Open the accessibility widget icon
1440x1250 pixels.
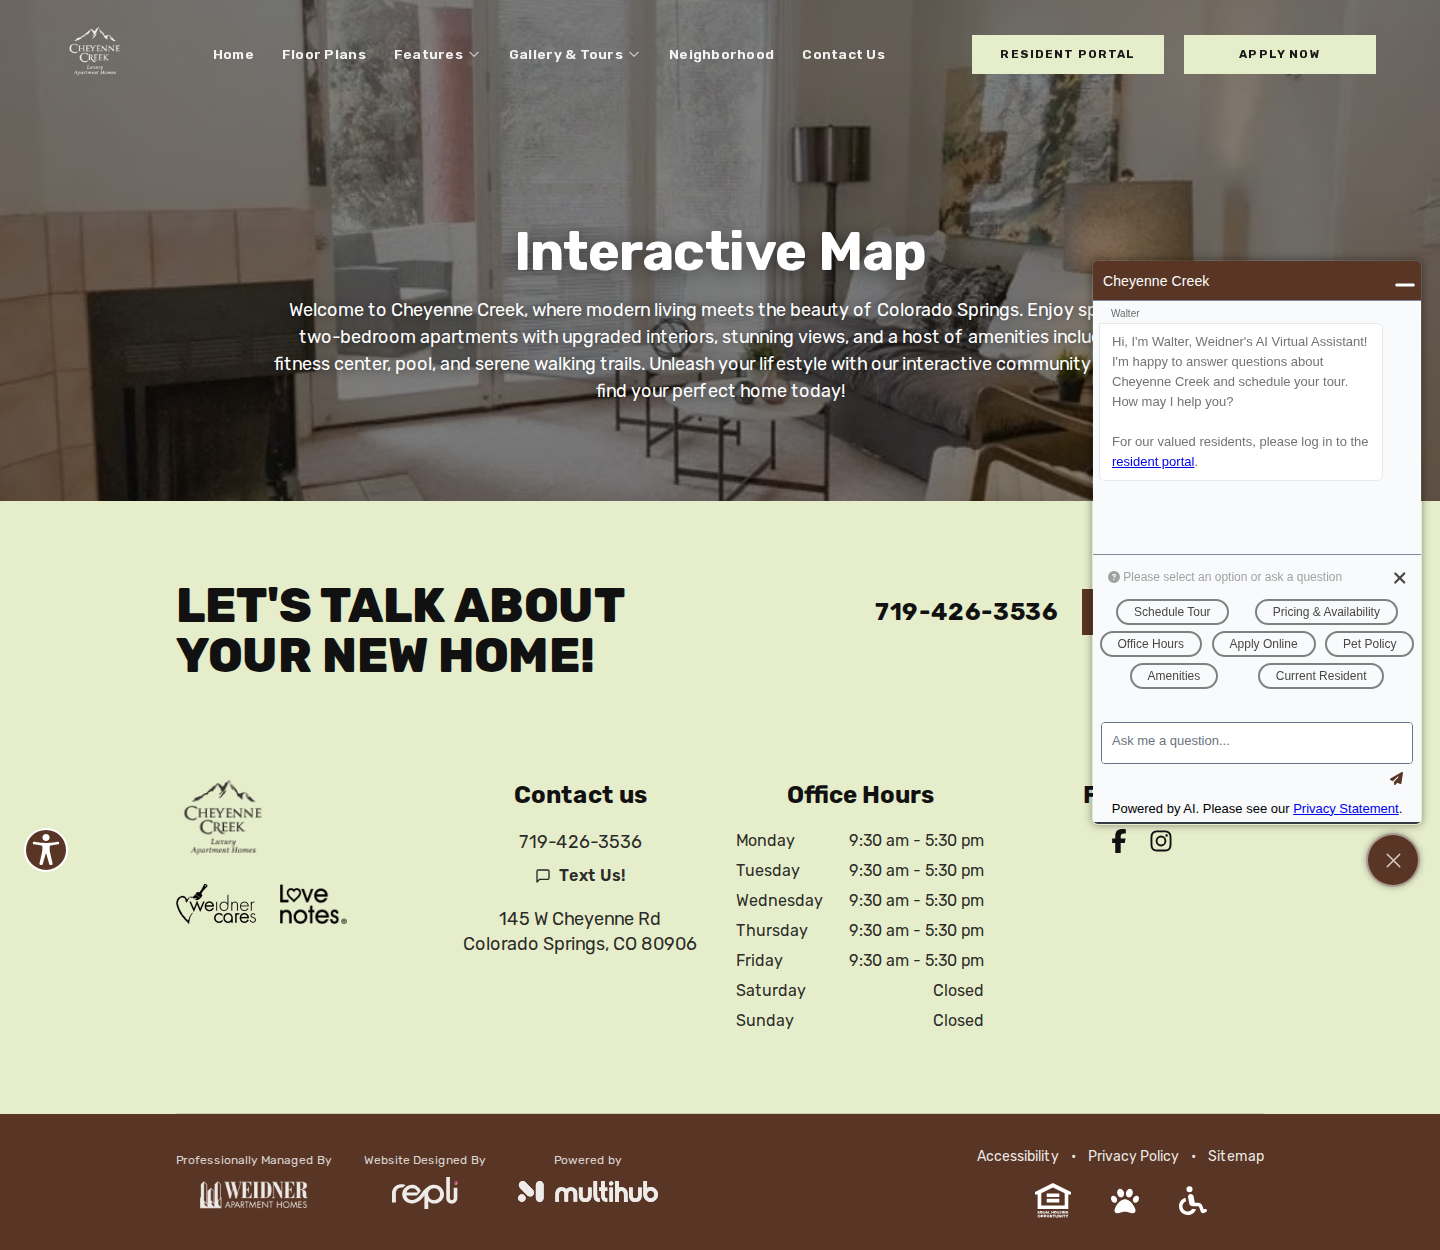[46, 850]
